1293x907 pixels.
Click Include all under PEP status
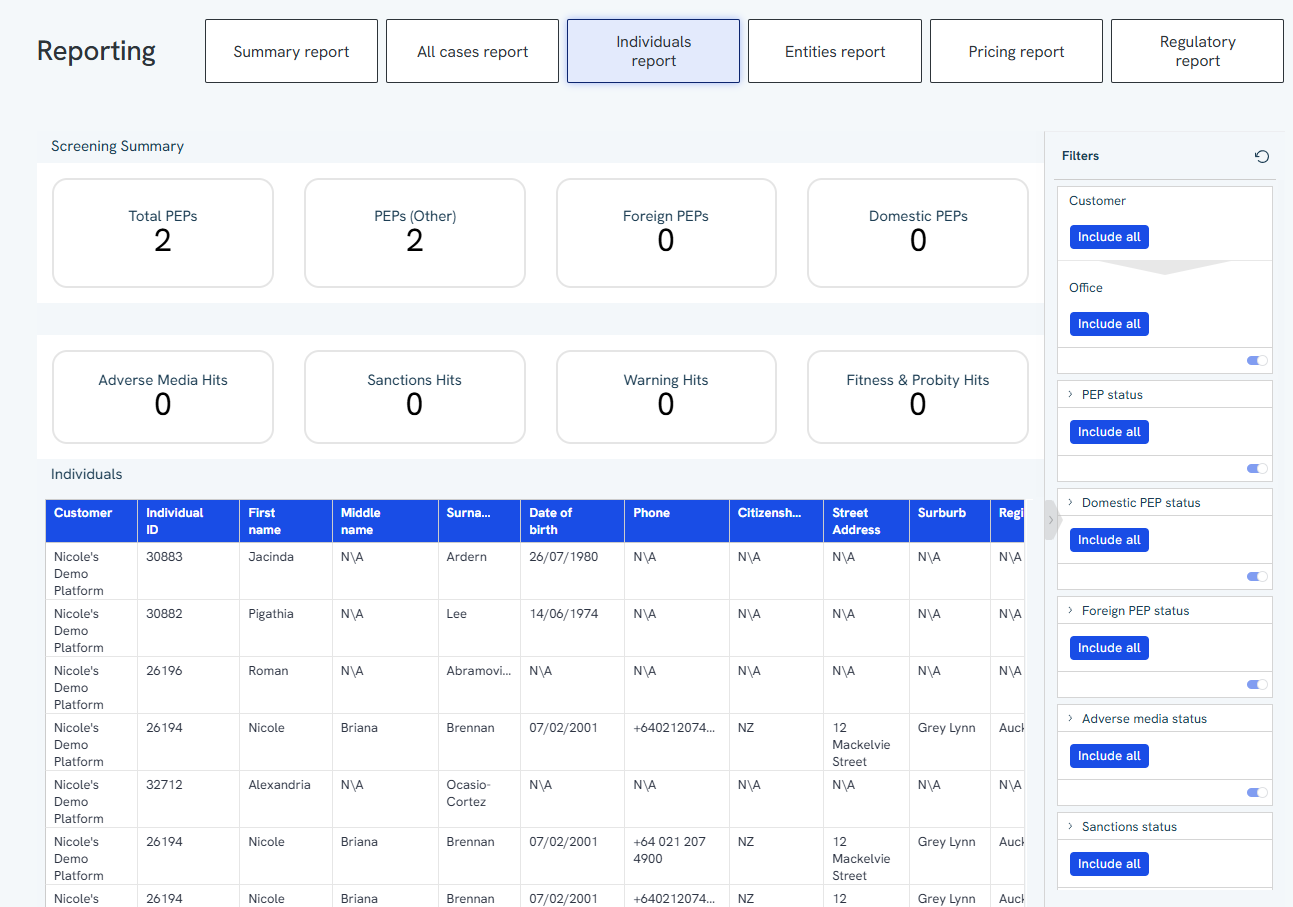(1109, 432)
